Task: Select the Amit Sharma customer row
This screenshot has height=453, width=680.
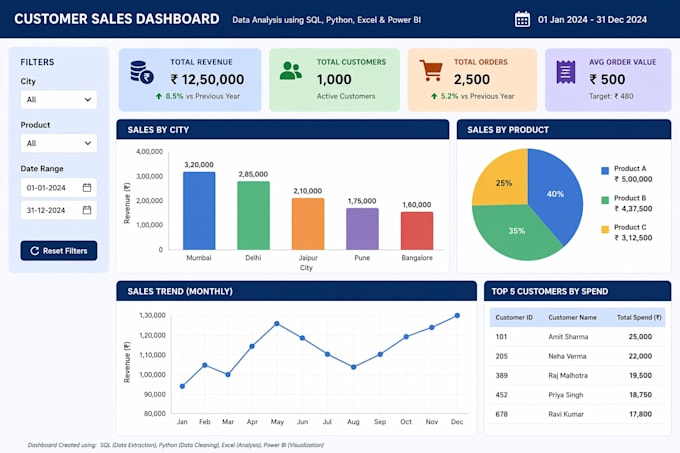Action: click(x=577, y=337)
